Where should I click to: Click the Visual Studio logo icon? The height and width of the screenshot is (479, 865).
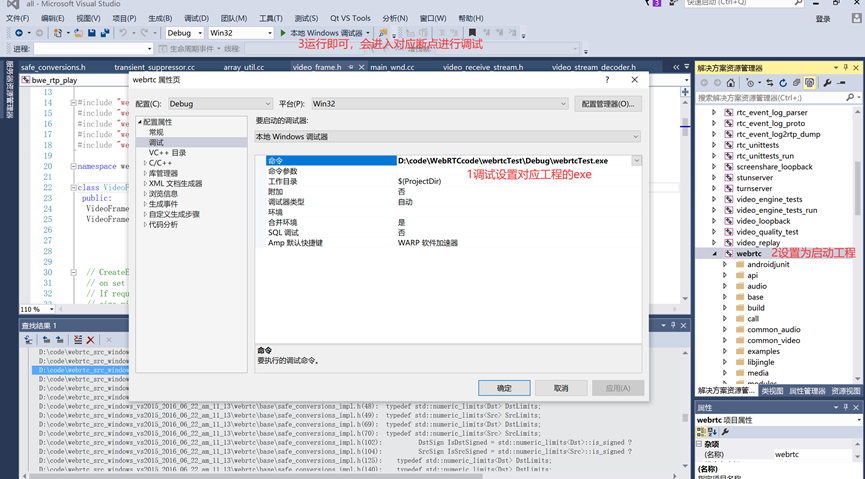12,4
